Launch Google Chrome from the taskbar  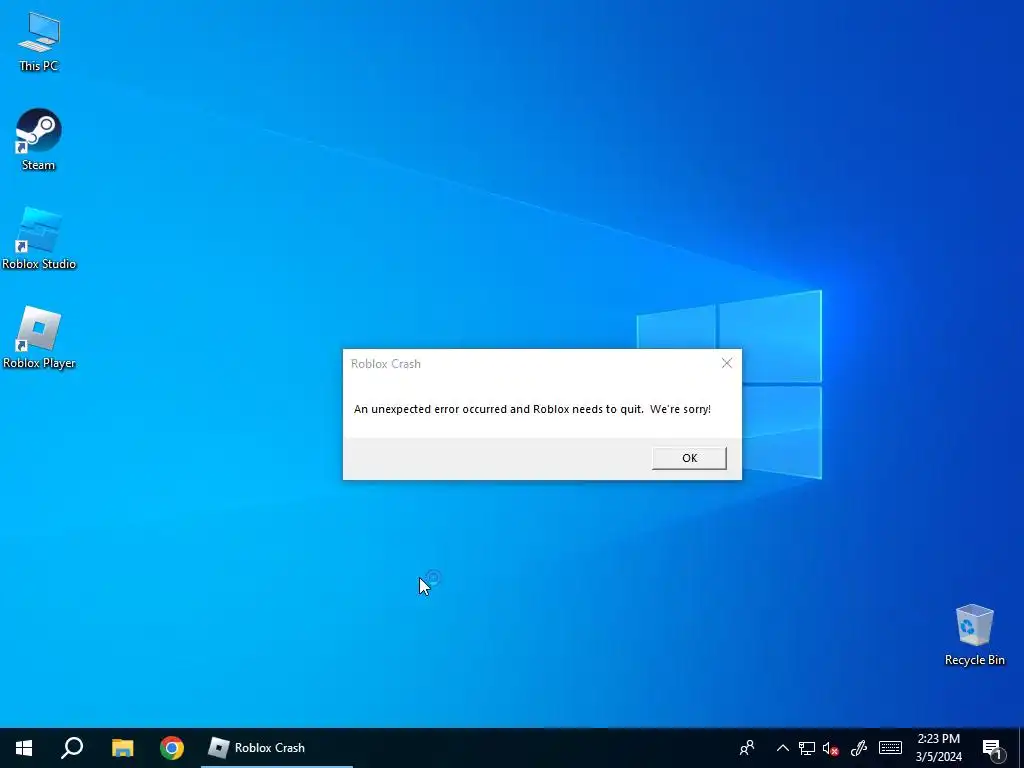point(172,748)
